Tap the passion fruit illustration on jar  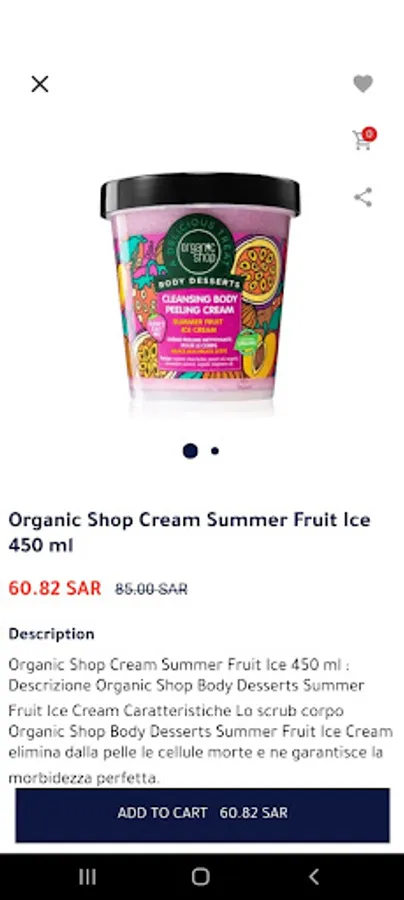click(x=257, y=270)
